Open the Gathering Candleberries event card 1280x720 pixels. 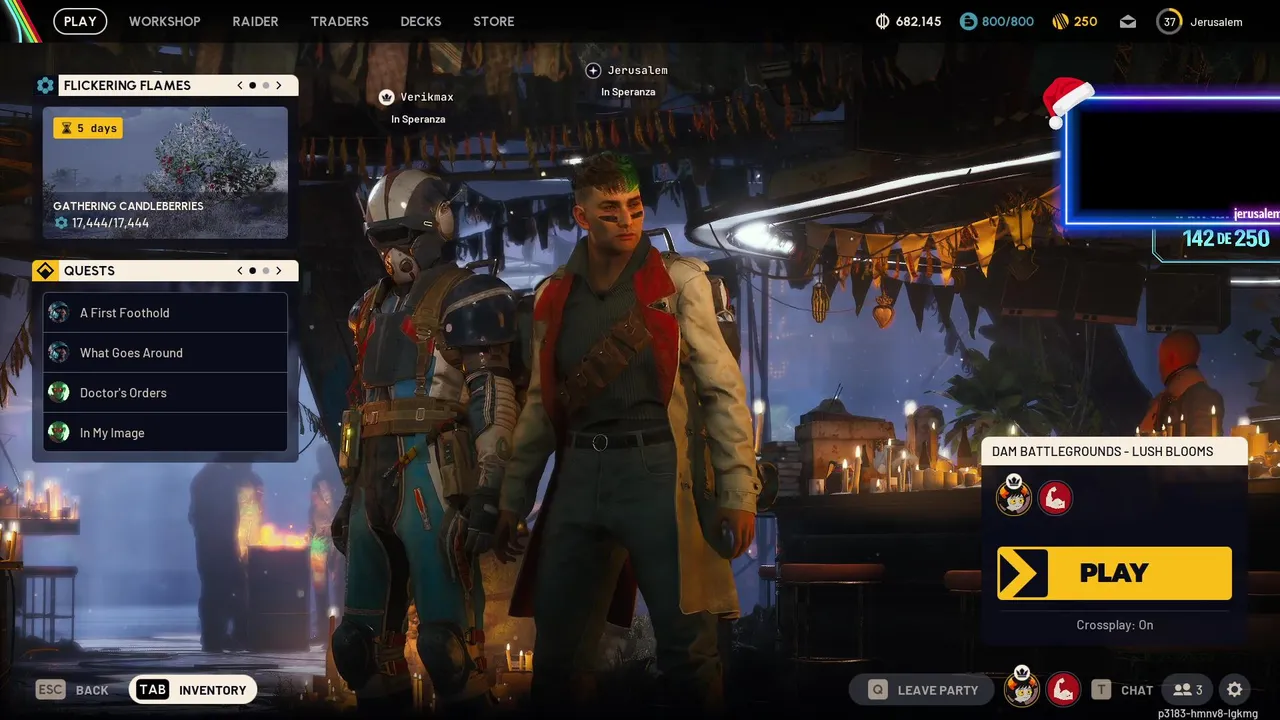point(165,173)
